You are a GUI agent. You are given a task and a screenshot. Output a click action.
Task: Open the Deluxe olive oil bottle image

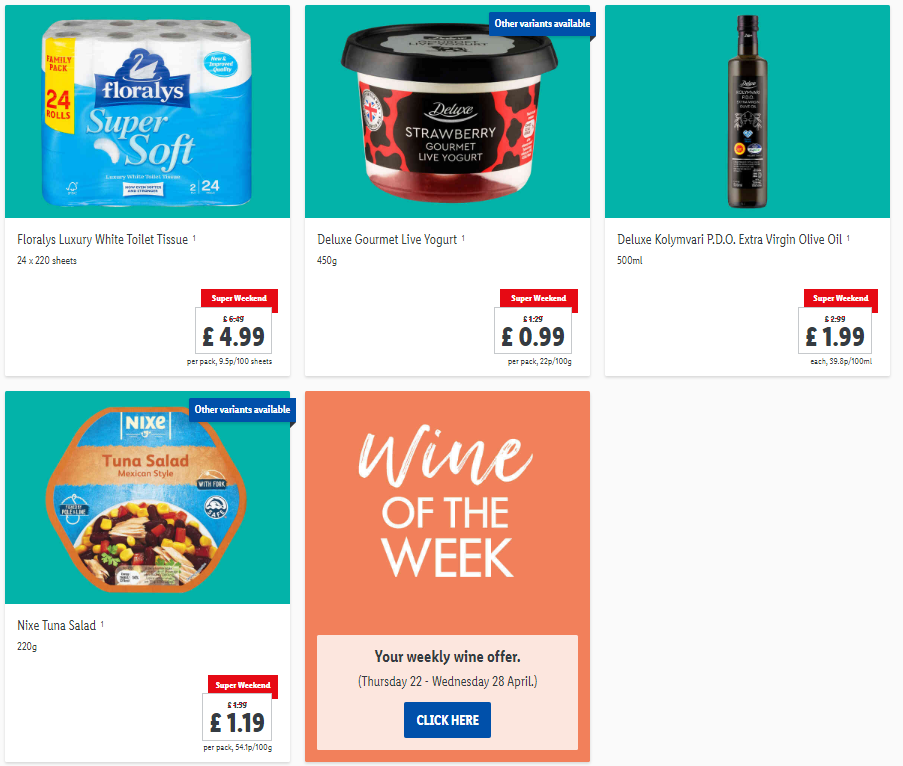pyautogui.click(x=748, y=111)
